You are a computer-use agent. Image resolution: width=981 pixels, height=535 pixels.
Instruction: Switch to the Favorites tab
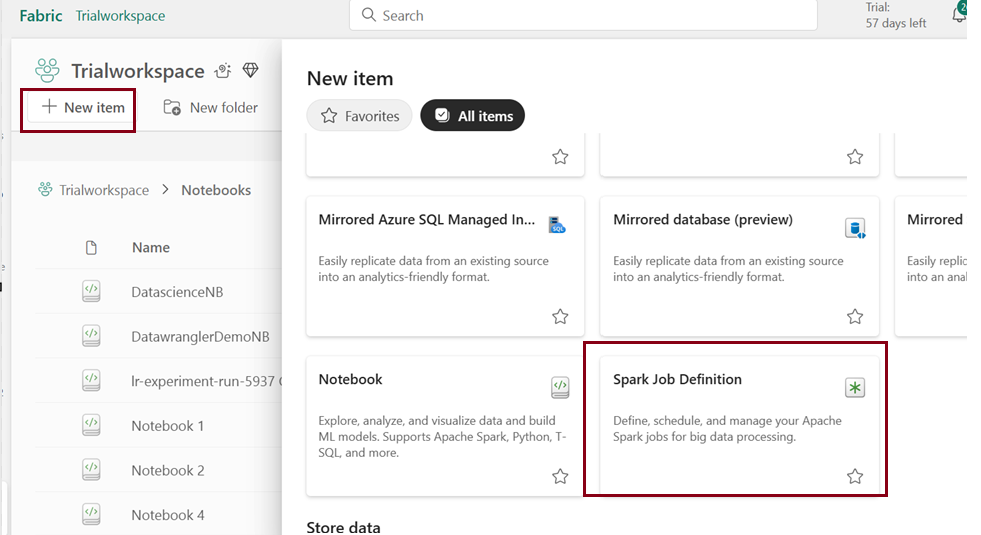(359, 116)
